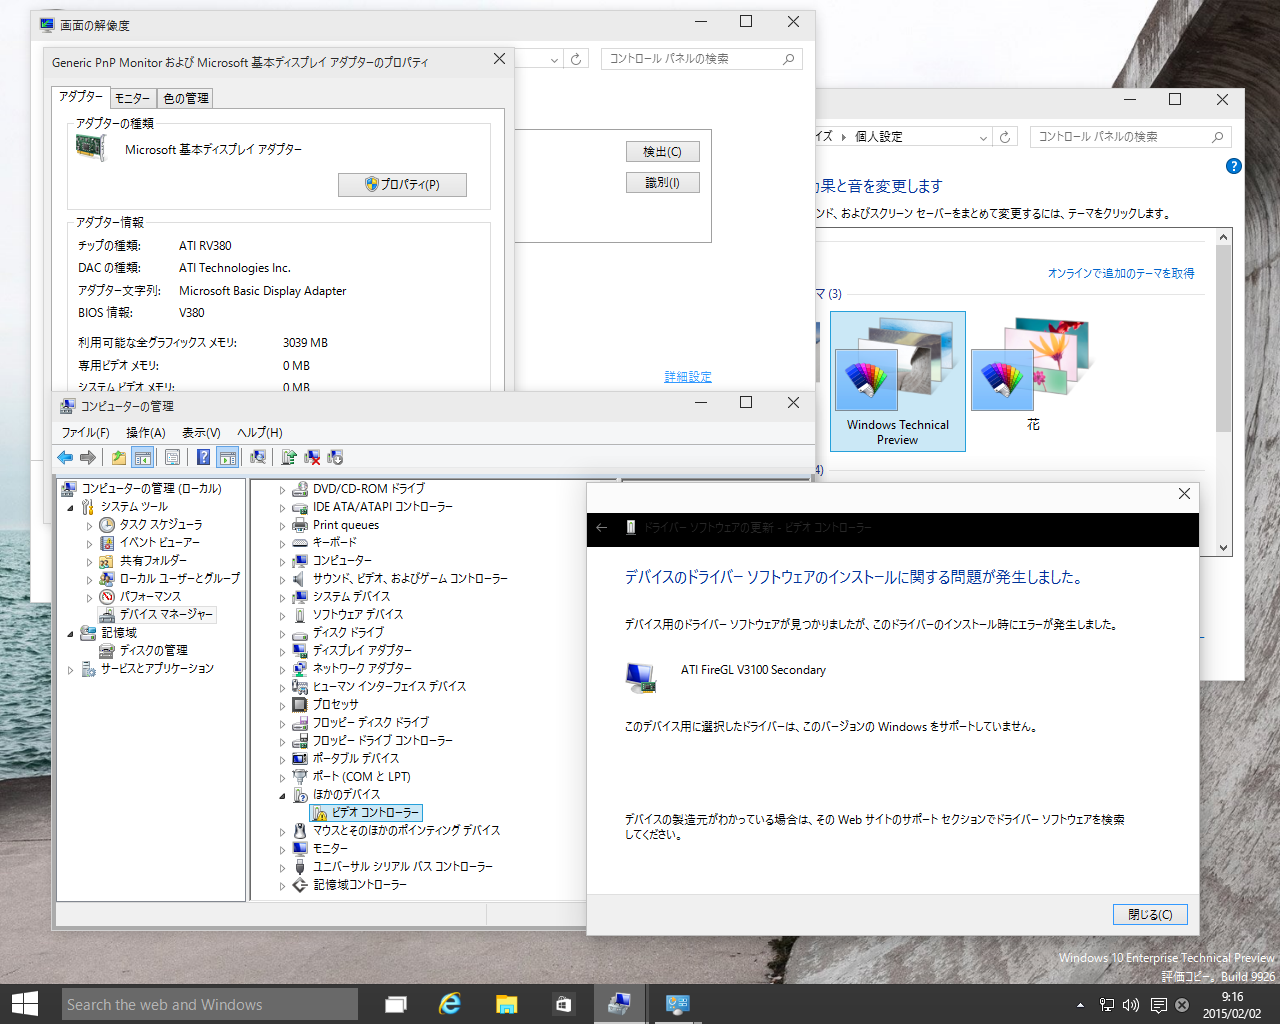Scan for hardware changes toolbar icon
1280x1024 pixels.
click(x=258, y=457)
